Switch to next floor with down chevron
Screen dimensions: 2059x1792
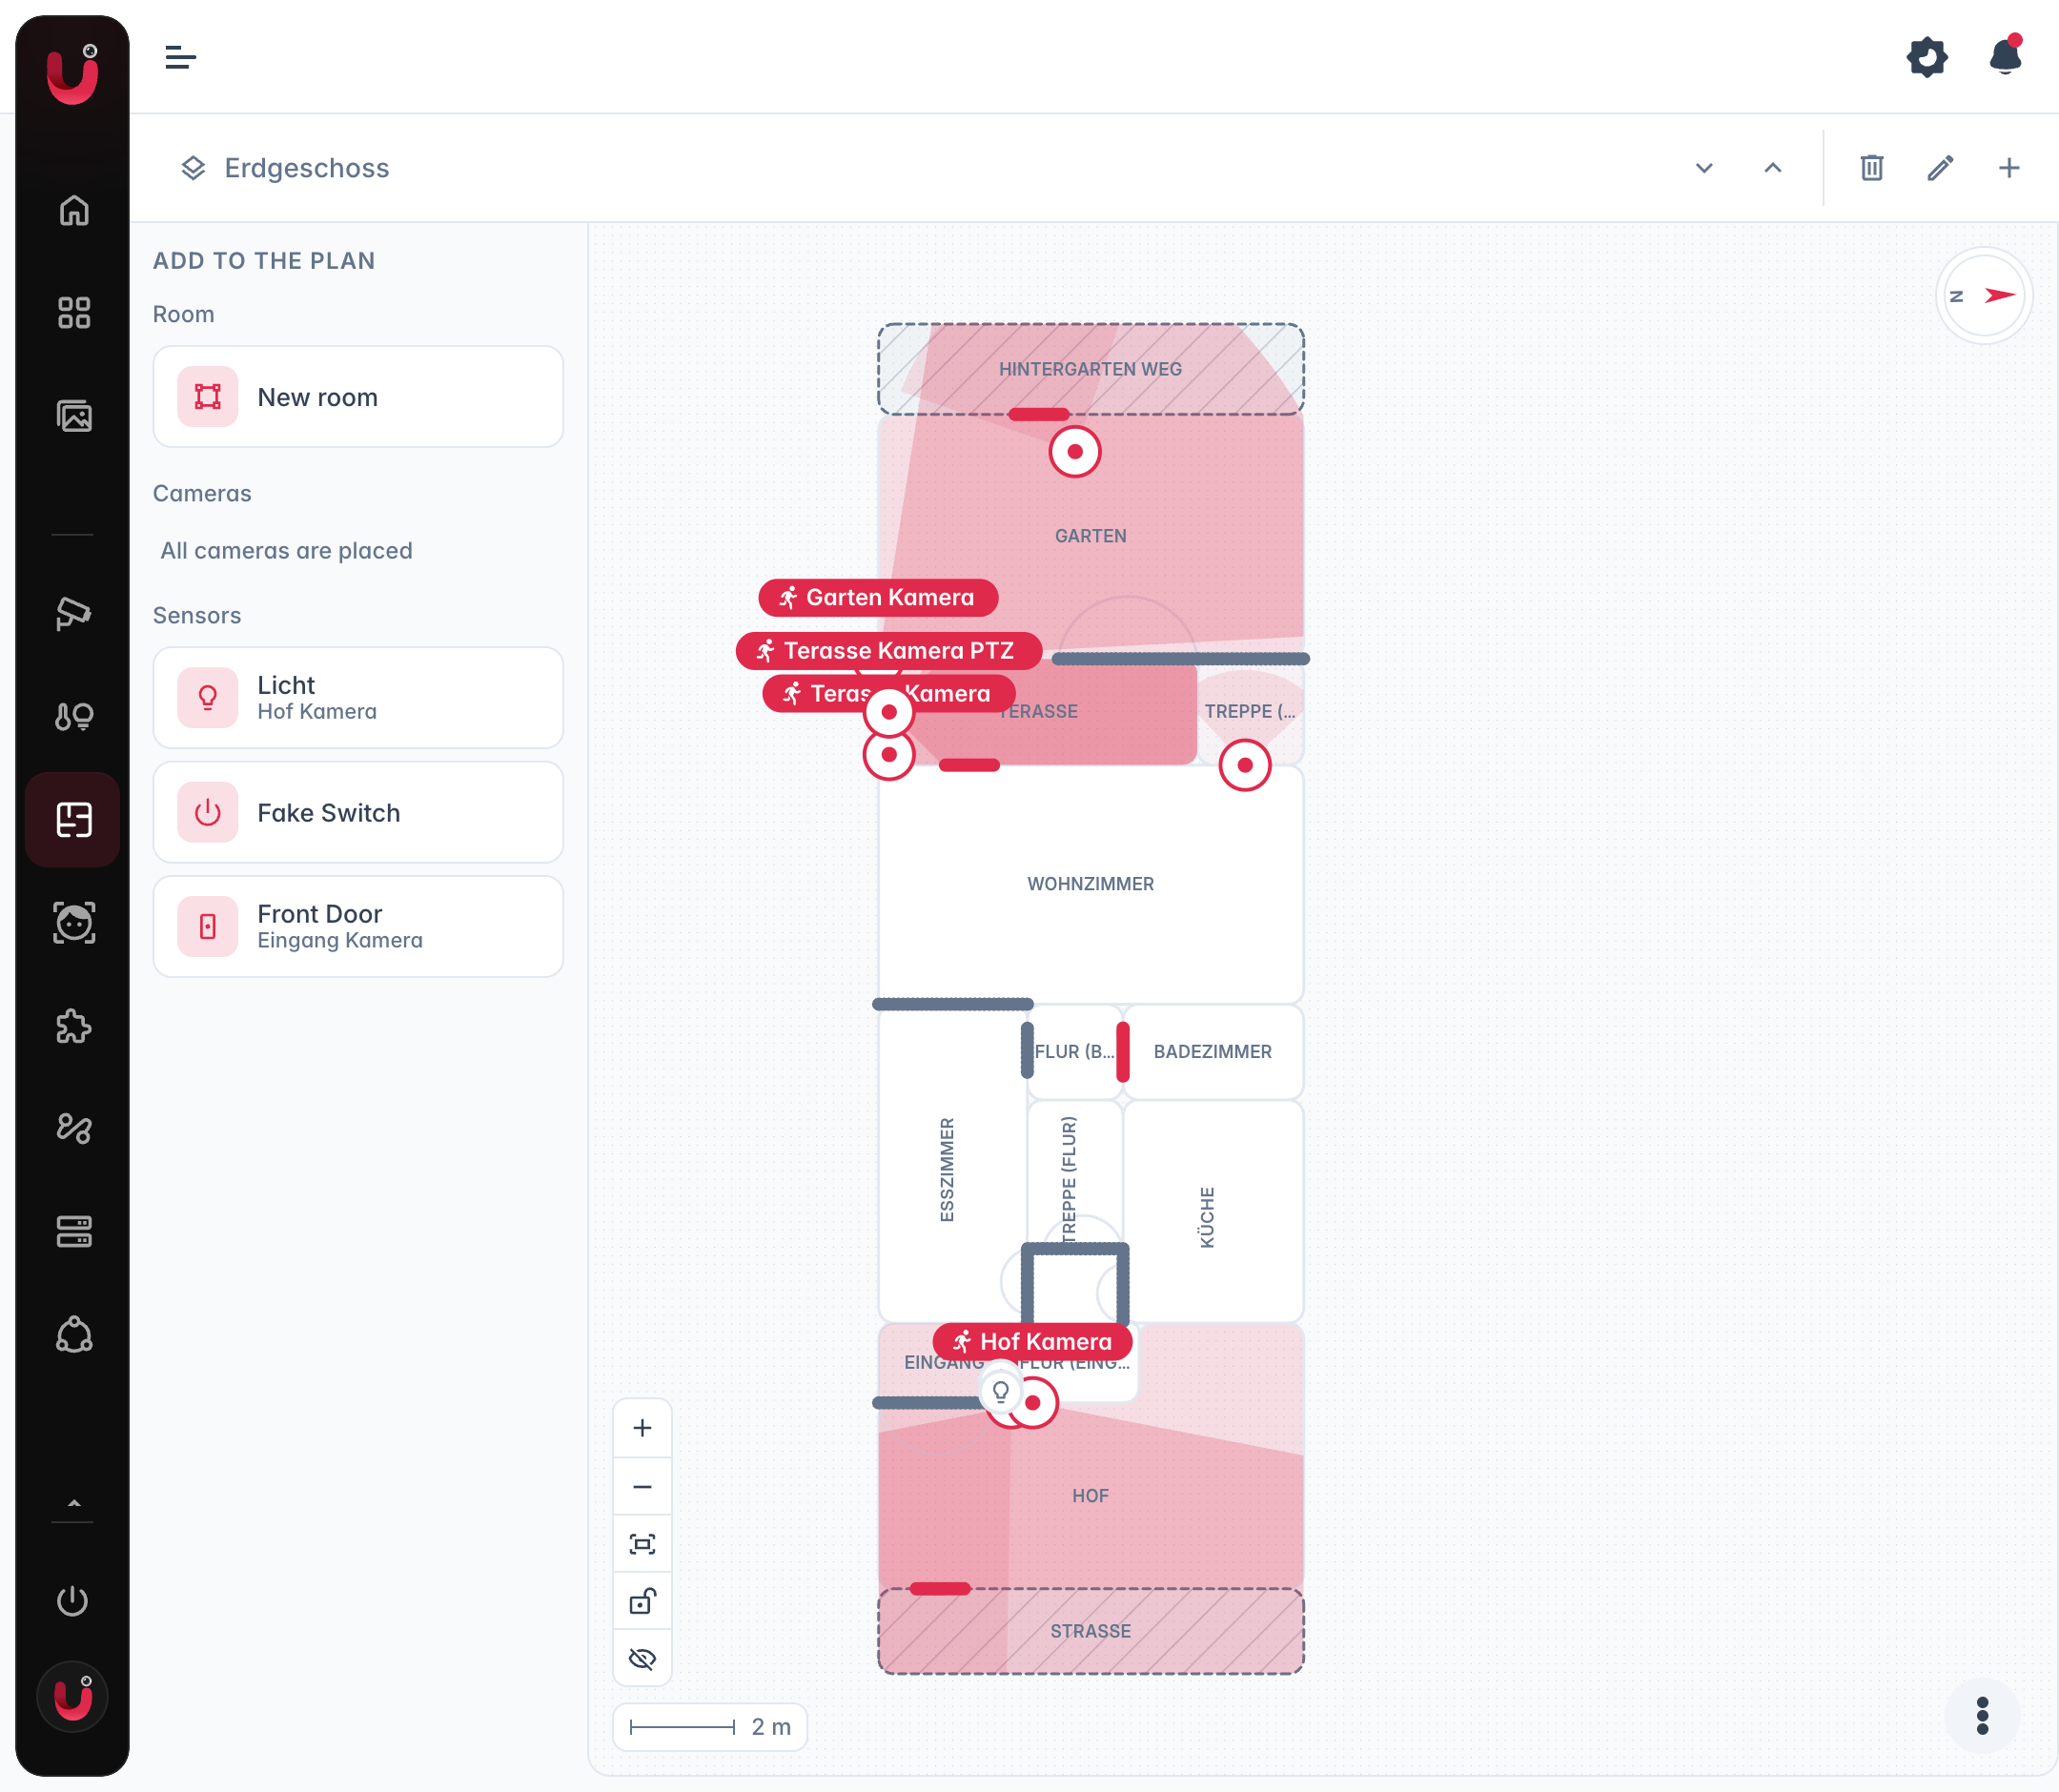pos(1704,168)
